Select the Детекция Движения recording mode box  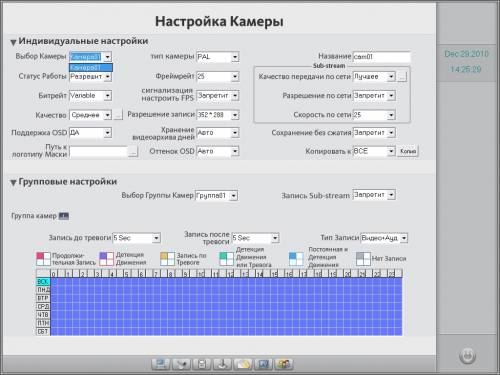point(106,259)
